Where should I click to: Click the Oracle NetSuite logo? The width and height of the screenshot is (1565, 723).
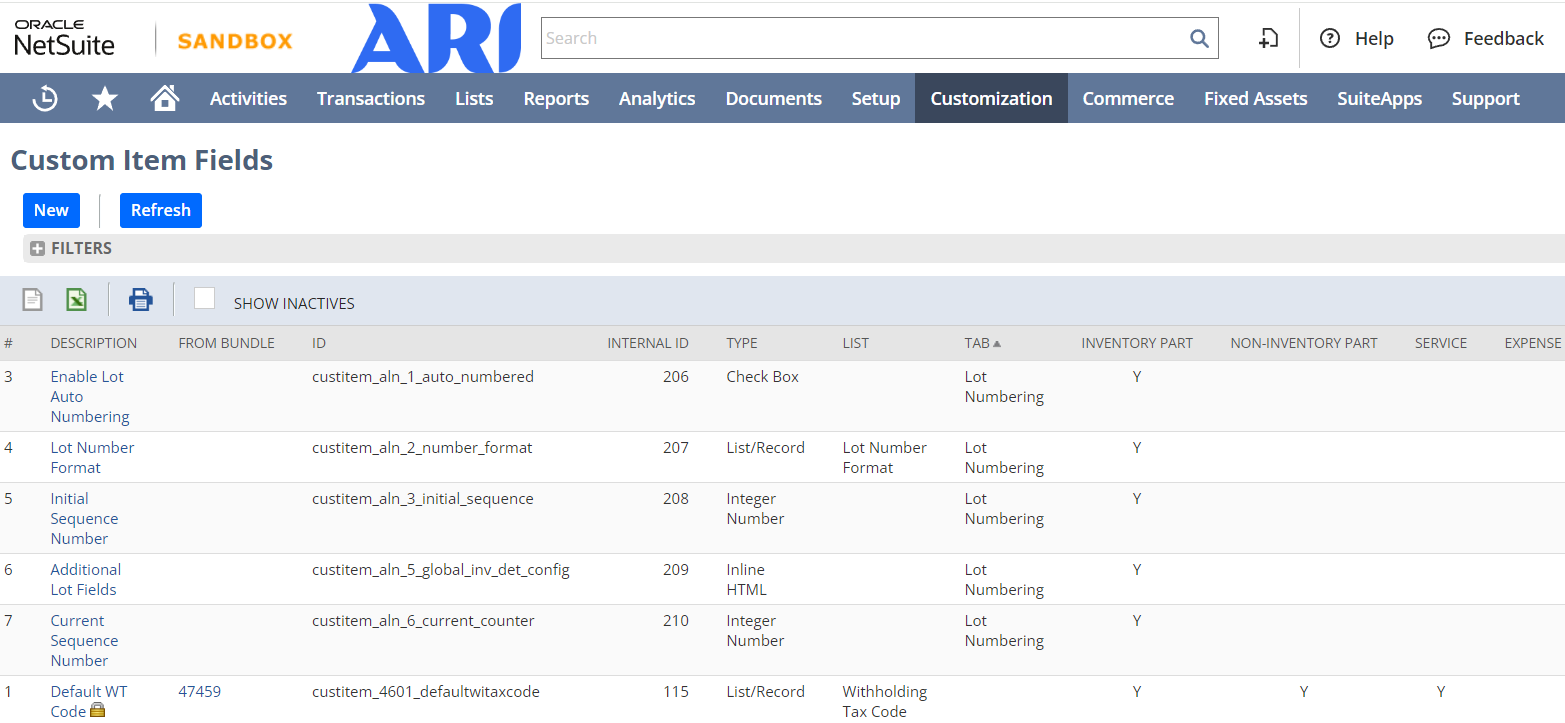pos(64,38)
